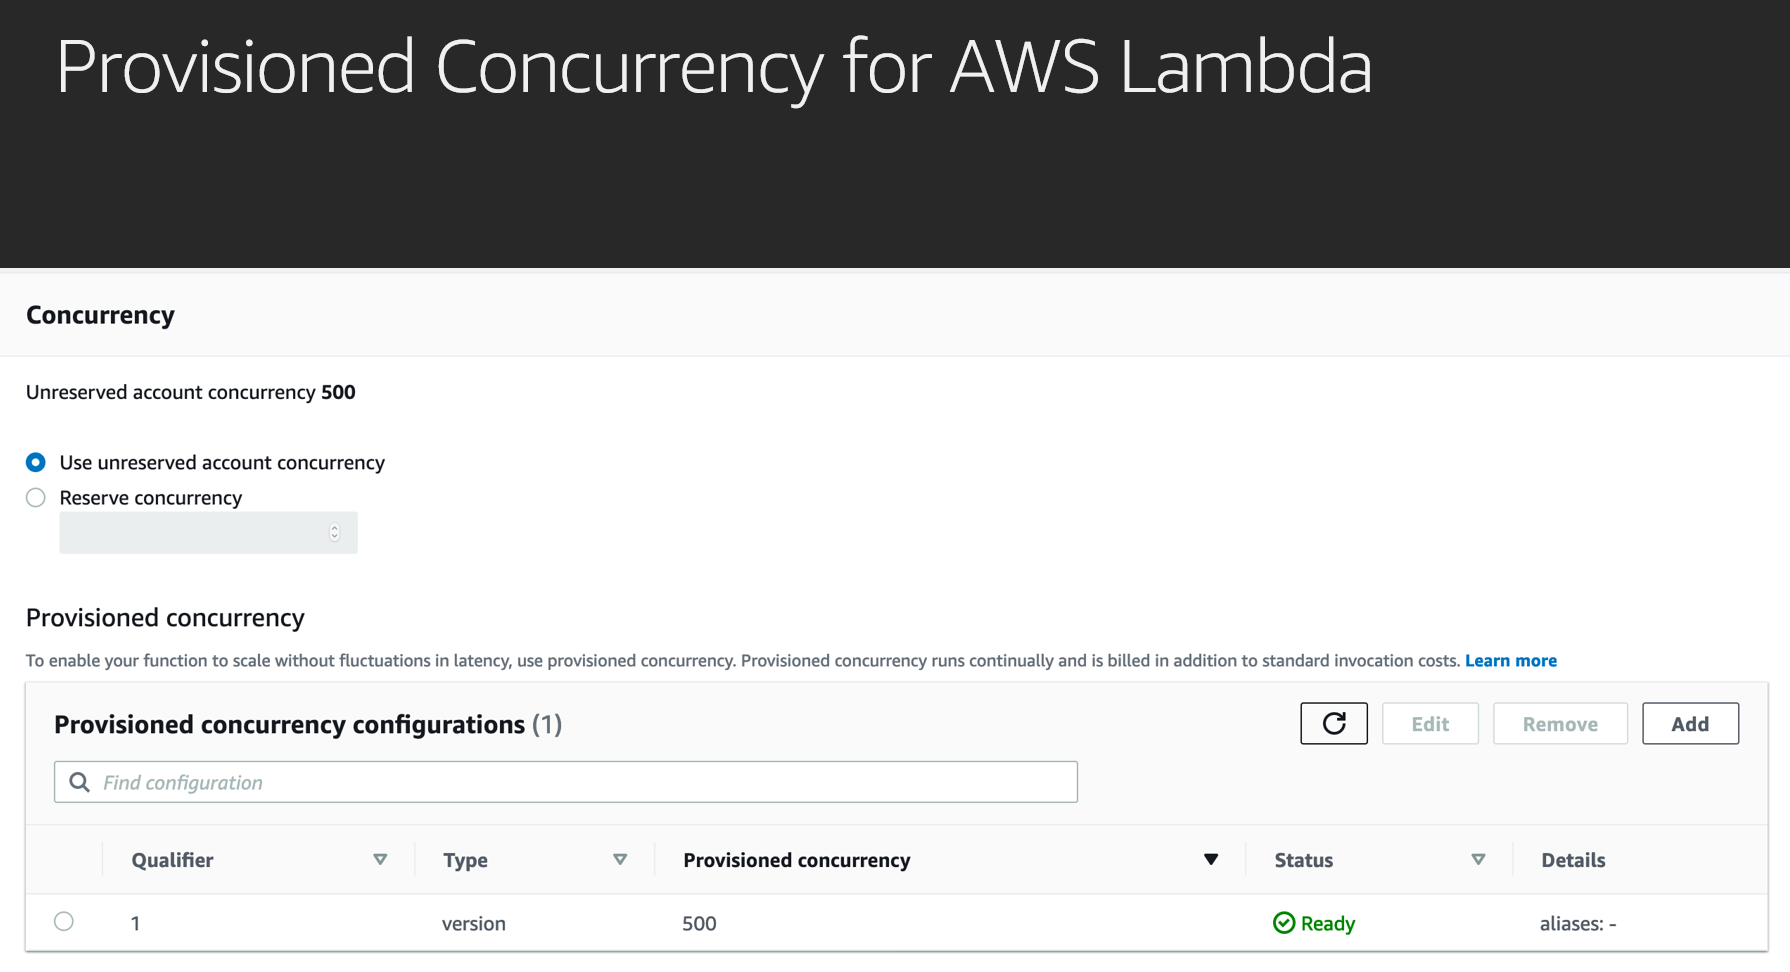
Task: Select the row for qualifier 1
Action: (x=64, y=921)
